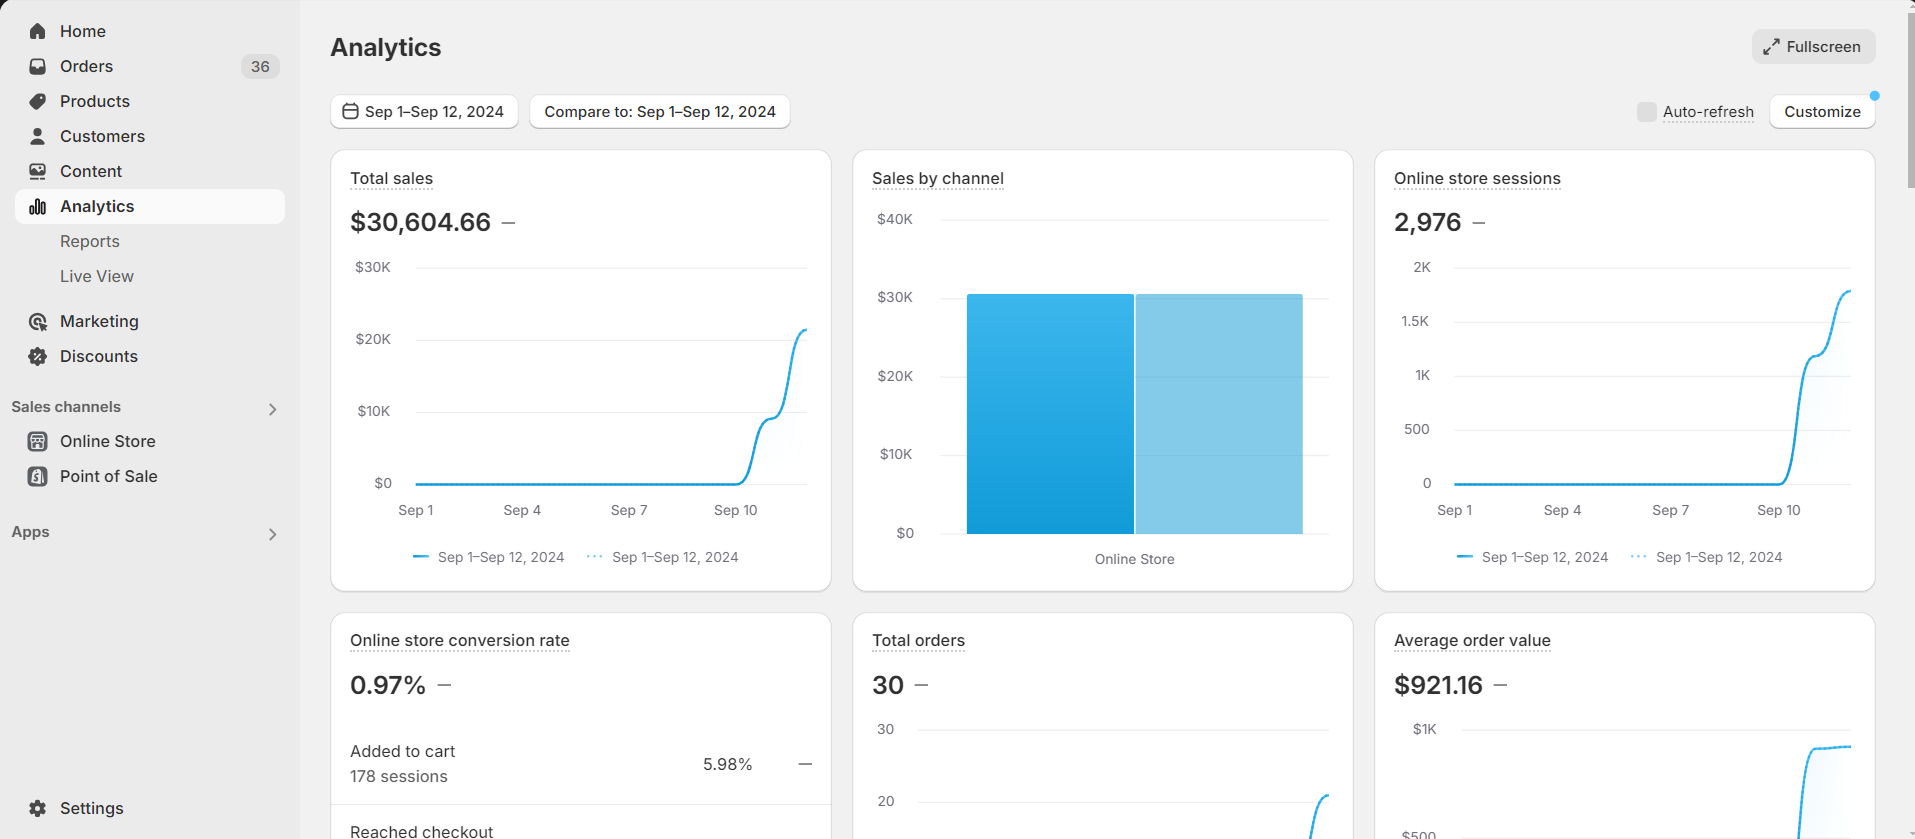Click the Point of Sale icon
This screenshot has height=839, width=1915.
tap(38, 476)
